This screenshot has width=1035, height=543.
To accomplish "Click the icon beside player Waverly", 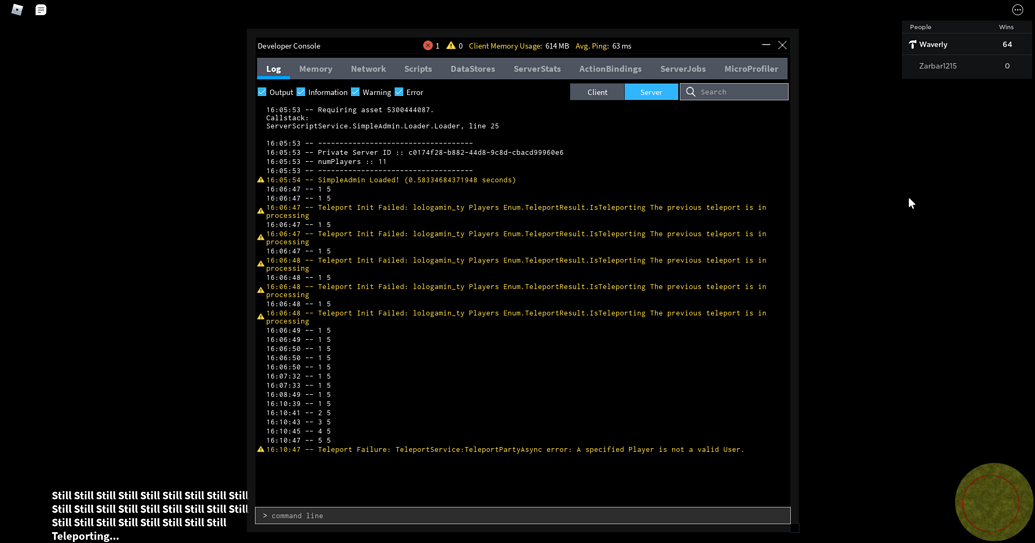I will pos(912,45).
